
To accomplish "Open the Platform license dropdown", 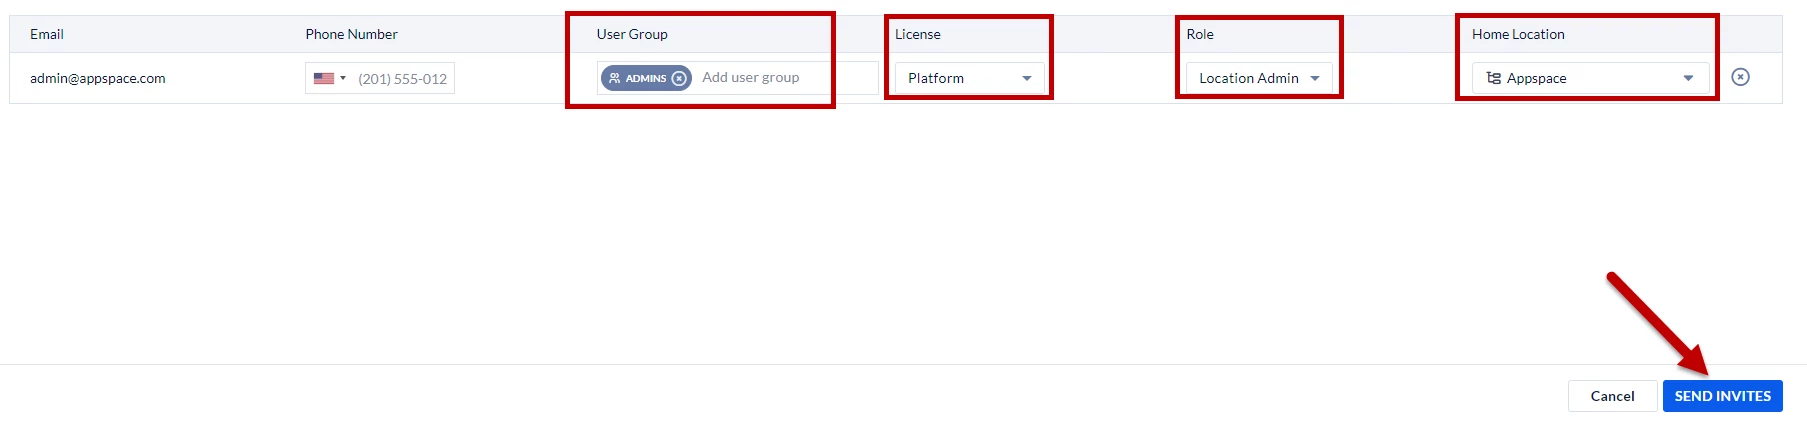I will click(969, 78).
